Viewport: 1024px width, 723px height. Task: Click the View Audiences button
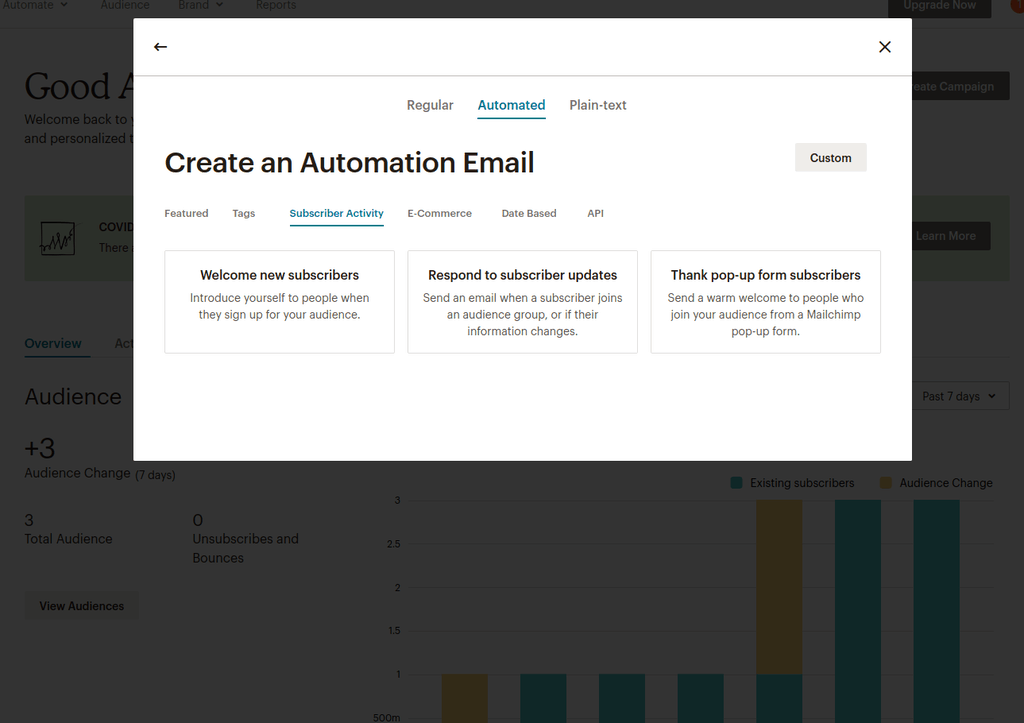pos(82,606)
